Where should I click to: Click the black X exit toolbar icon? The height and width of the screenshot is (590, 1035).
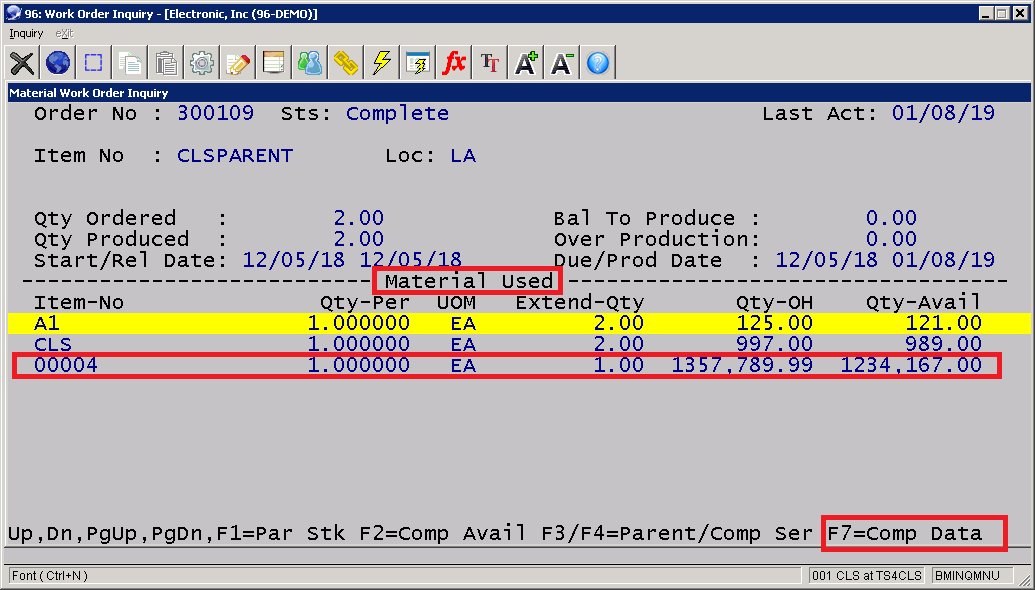22,63
